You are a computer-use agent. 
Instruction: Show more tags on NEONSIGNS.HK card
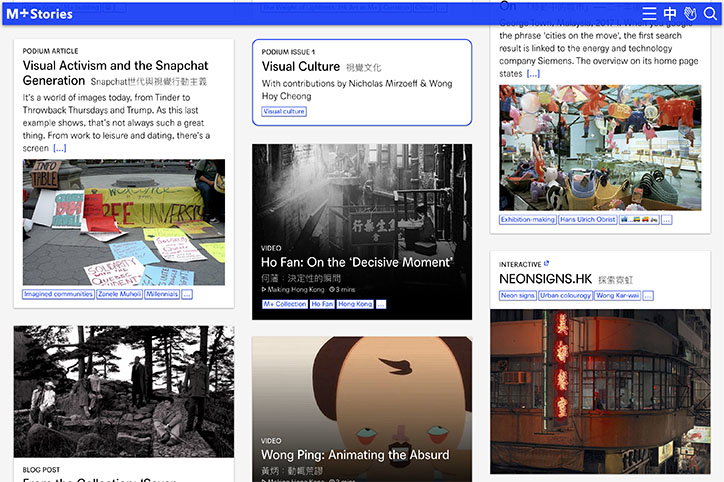(x=648, y=295)
